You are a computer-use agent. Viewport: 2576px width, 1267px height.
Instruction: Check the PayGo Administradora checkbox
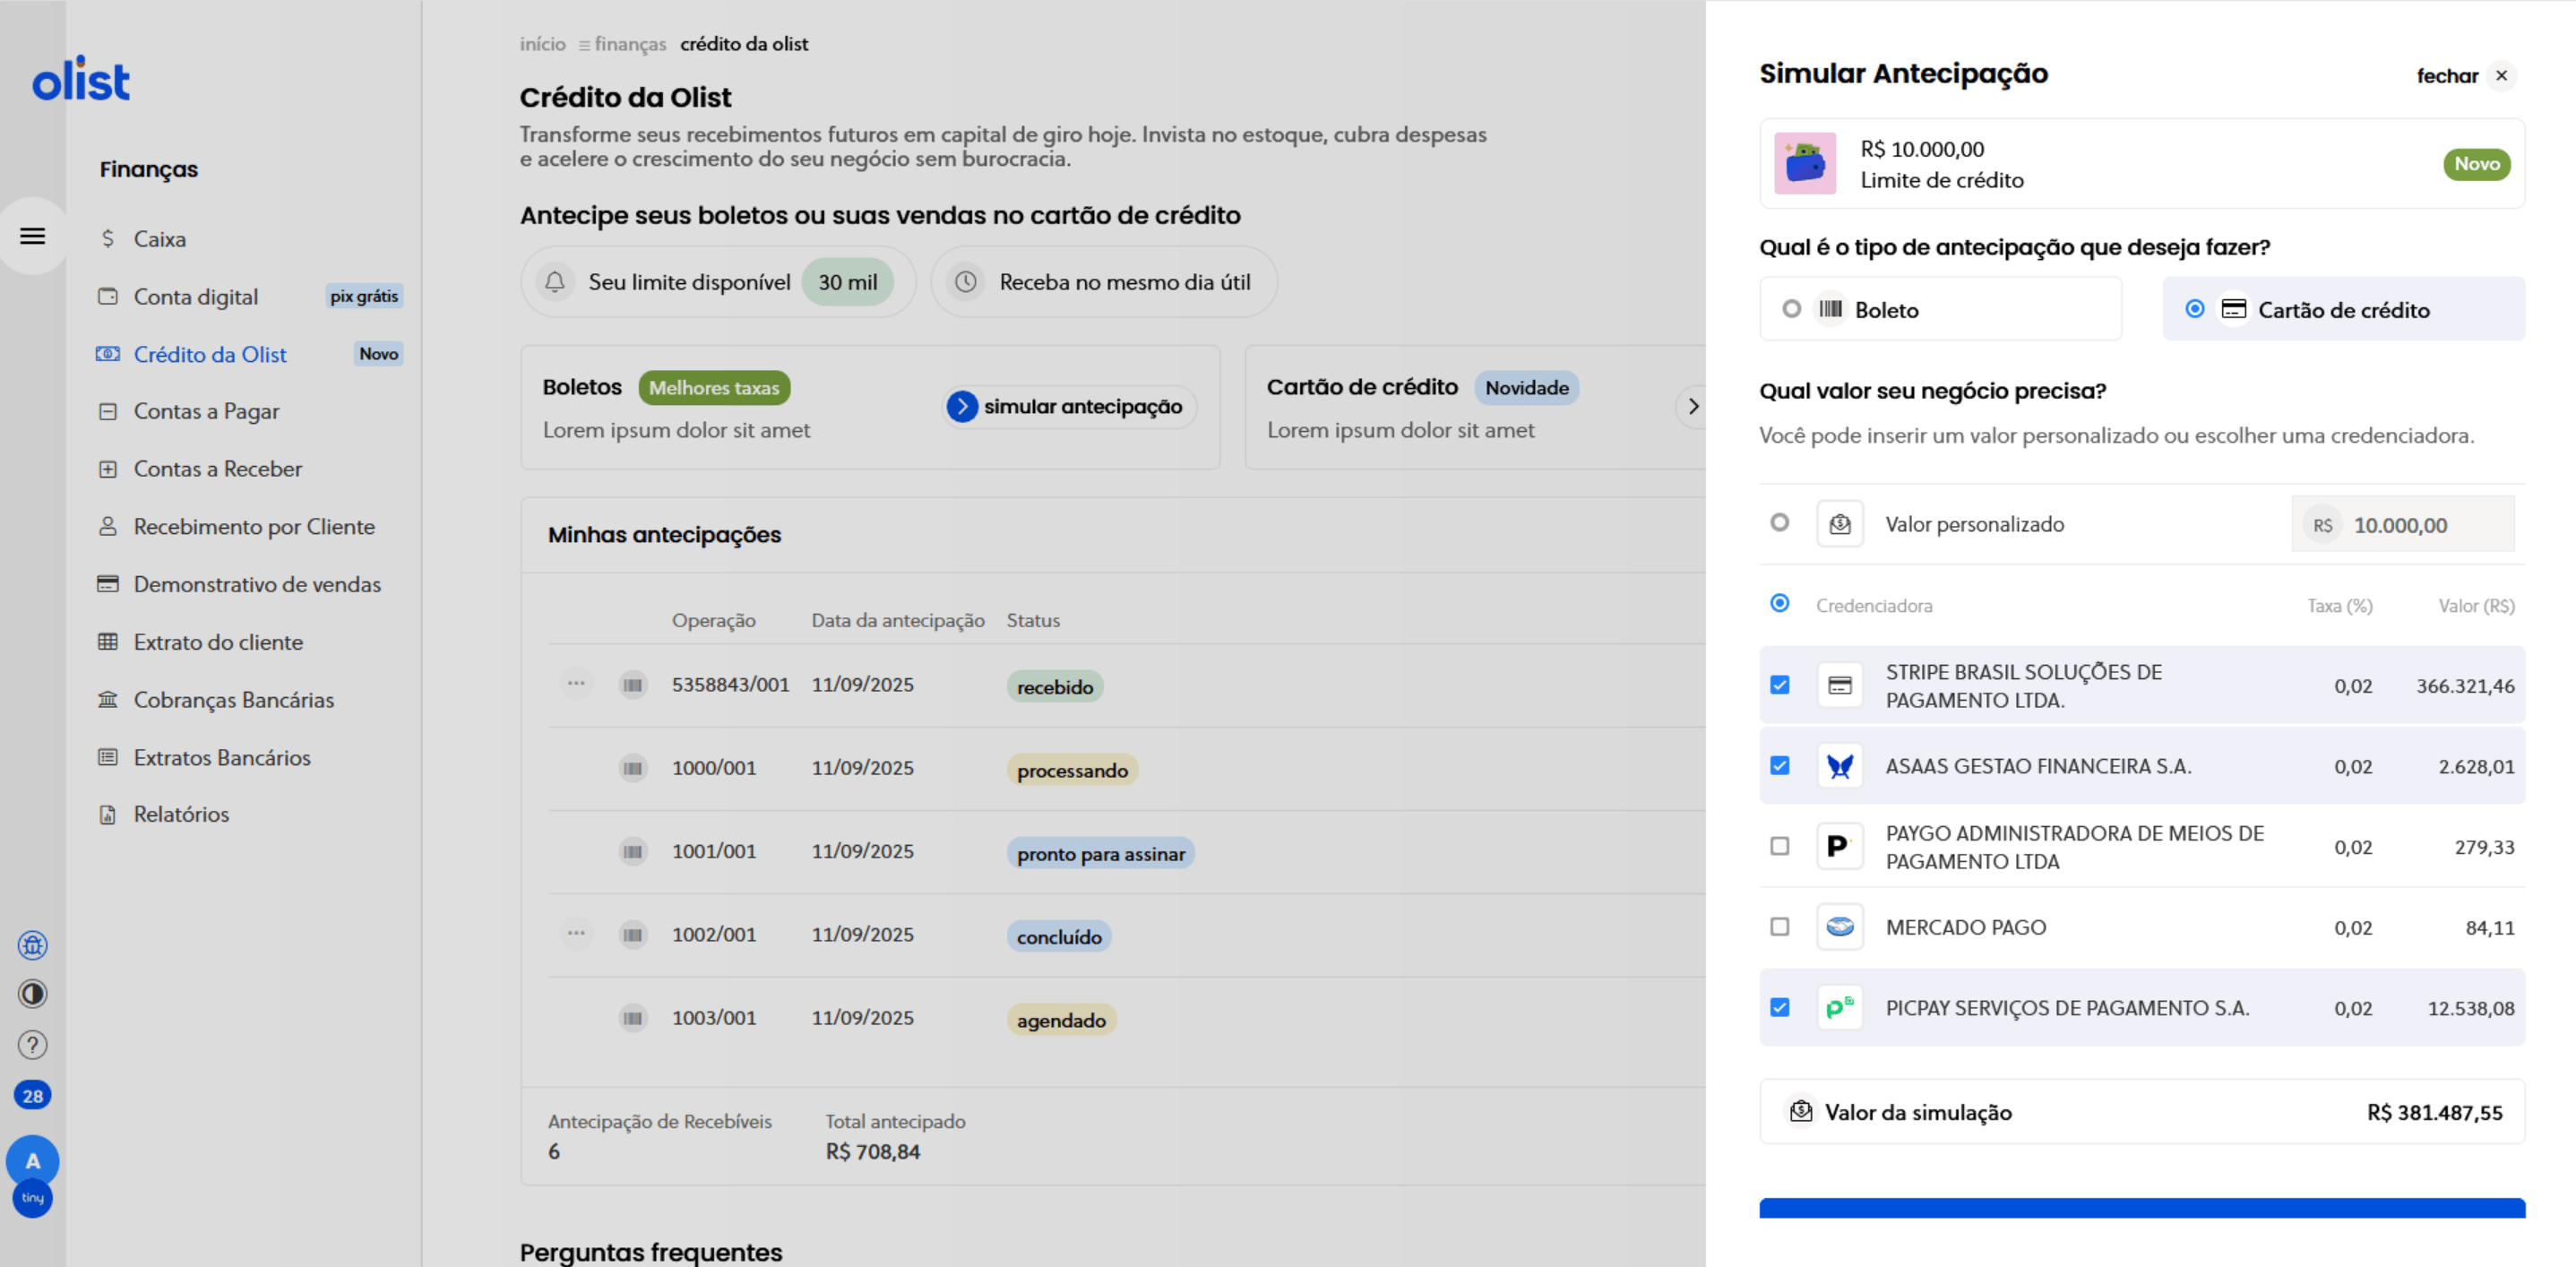pos(1779,846)
